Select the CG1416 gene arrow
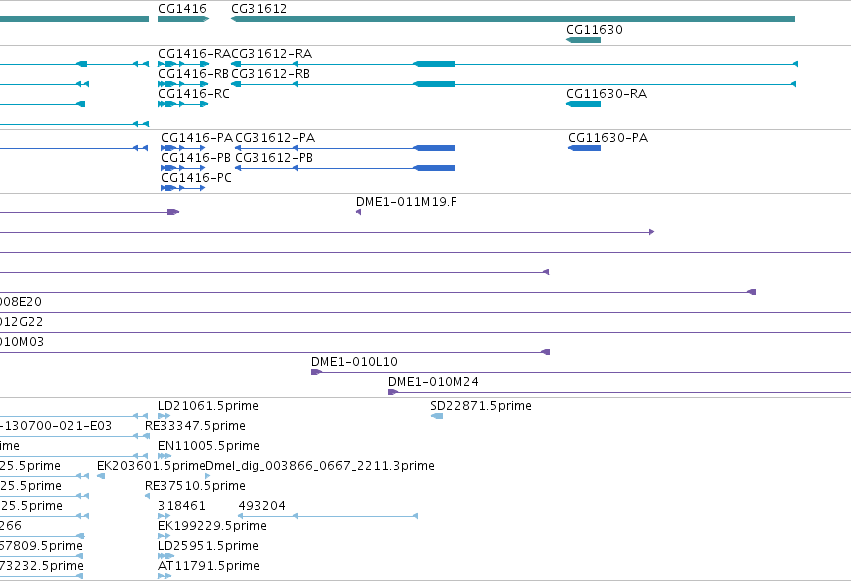 [x=183, y=19]
